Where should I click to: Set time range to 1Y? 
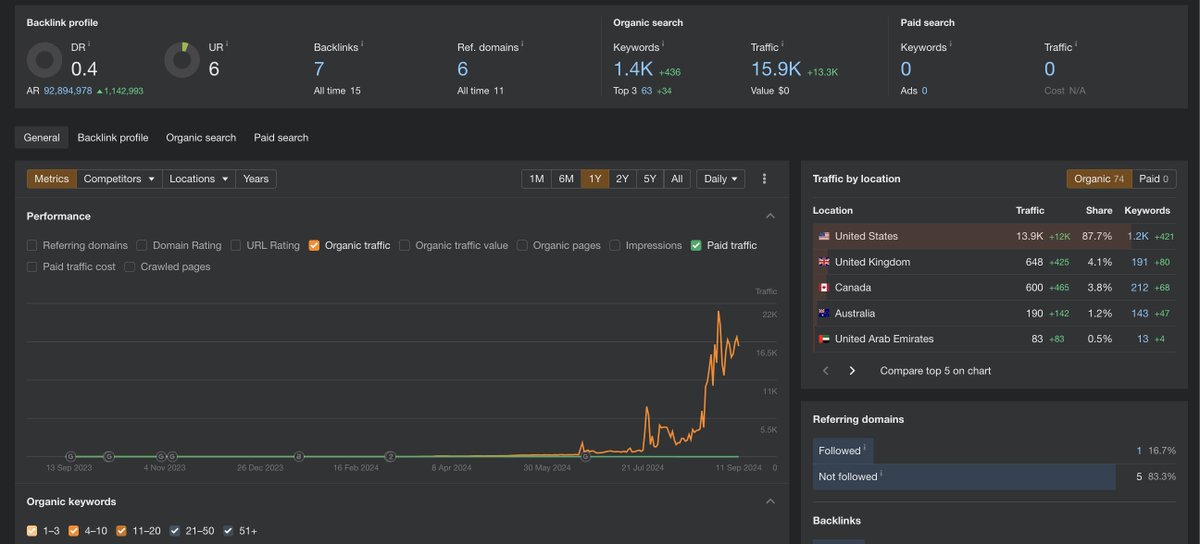[595, 179]
